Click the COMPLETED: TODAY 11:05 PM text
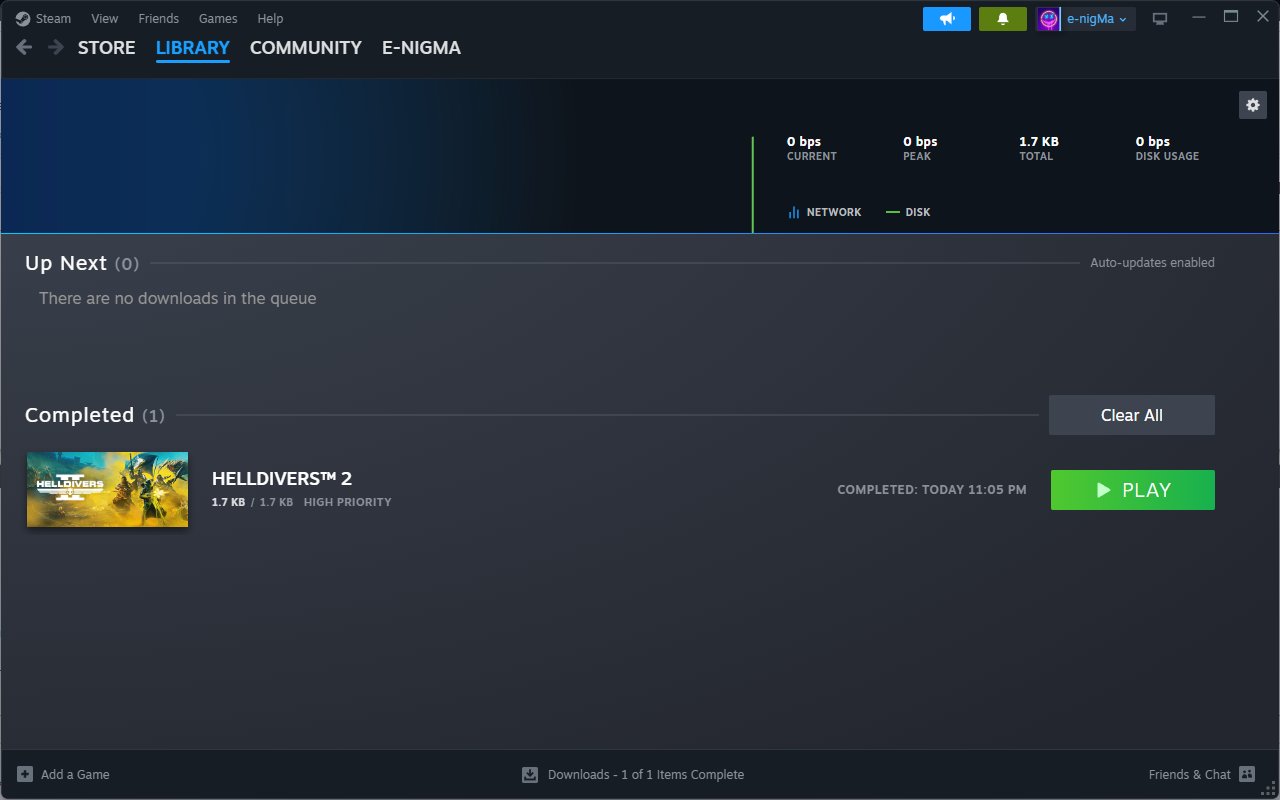Screen dimensions: 1280x800 pos(932,490)
